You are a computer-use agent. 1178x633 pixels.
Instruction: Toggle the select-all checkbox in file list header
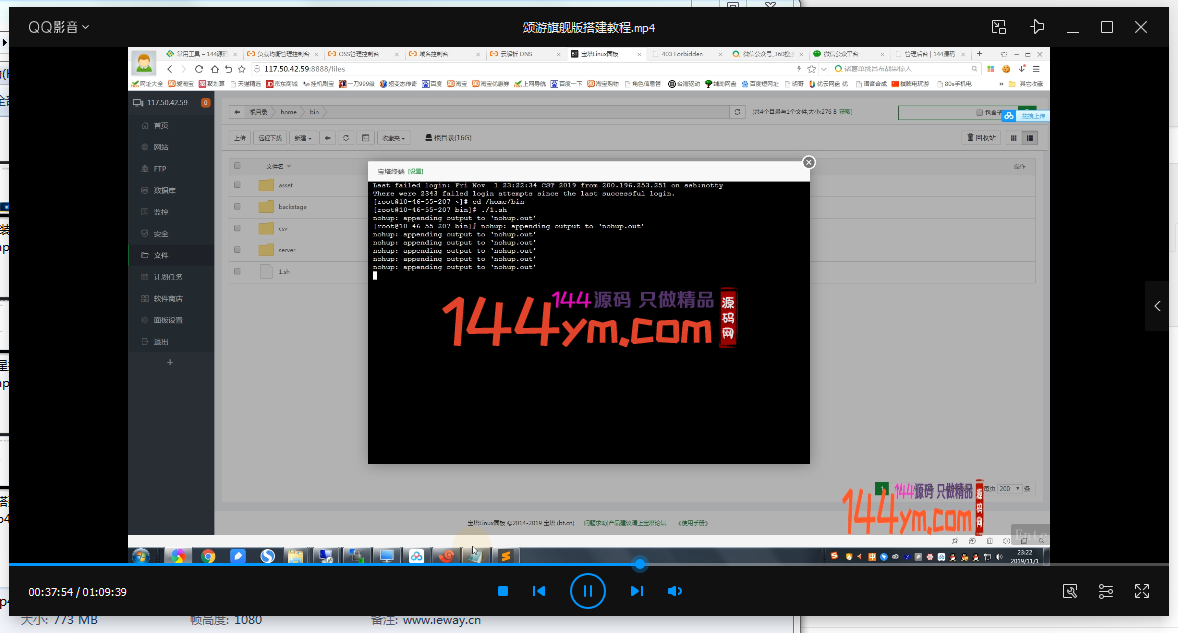pyautogui.click(x=237, y=165)
